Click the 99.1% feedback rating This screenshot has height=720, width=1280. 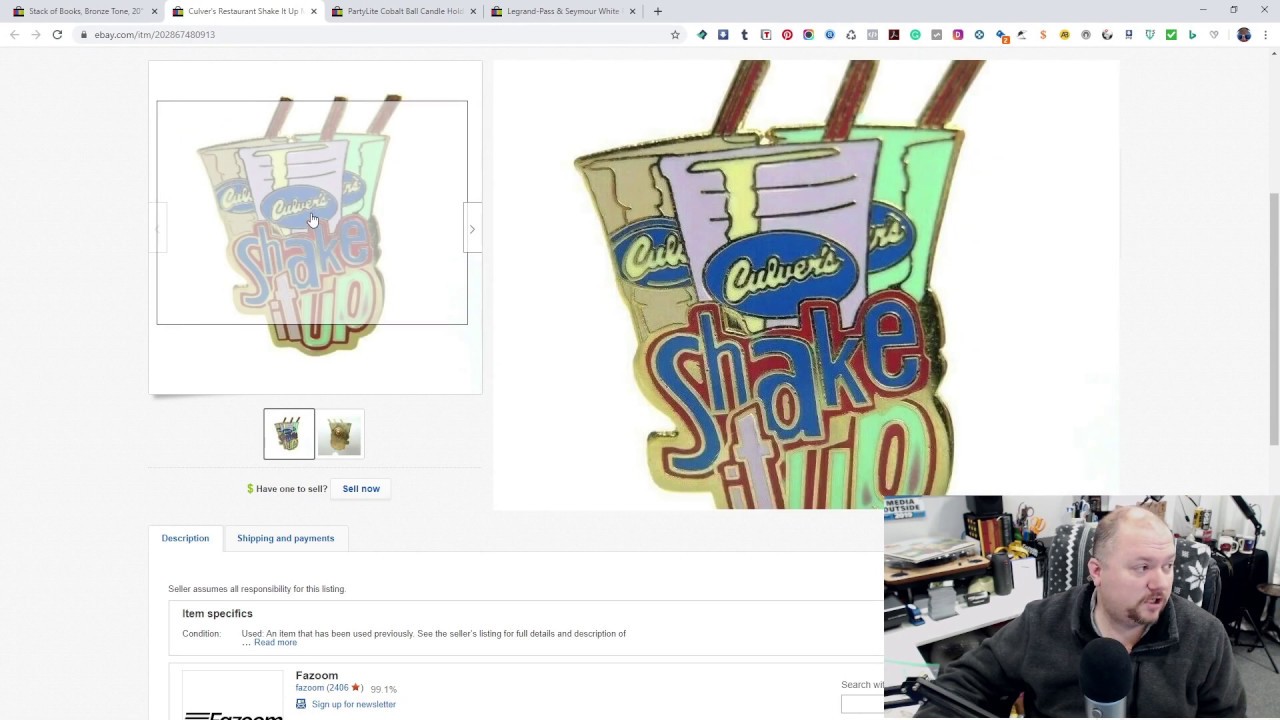click(x=383, y=689)
